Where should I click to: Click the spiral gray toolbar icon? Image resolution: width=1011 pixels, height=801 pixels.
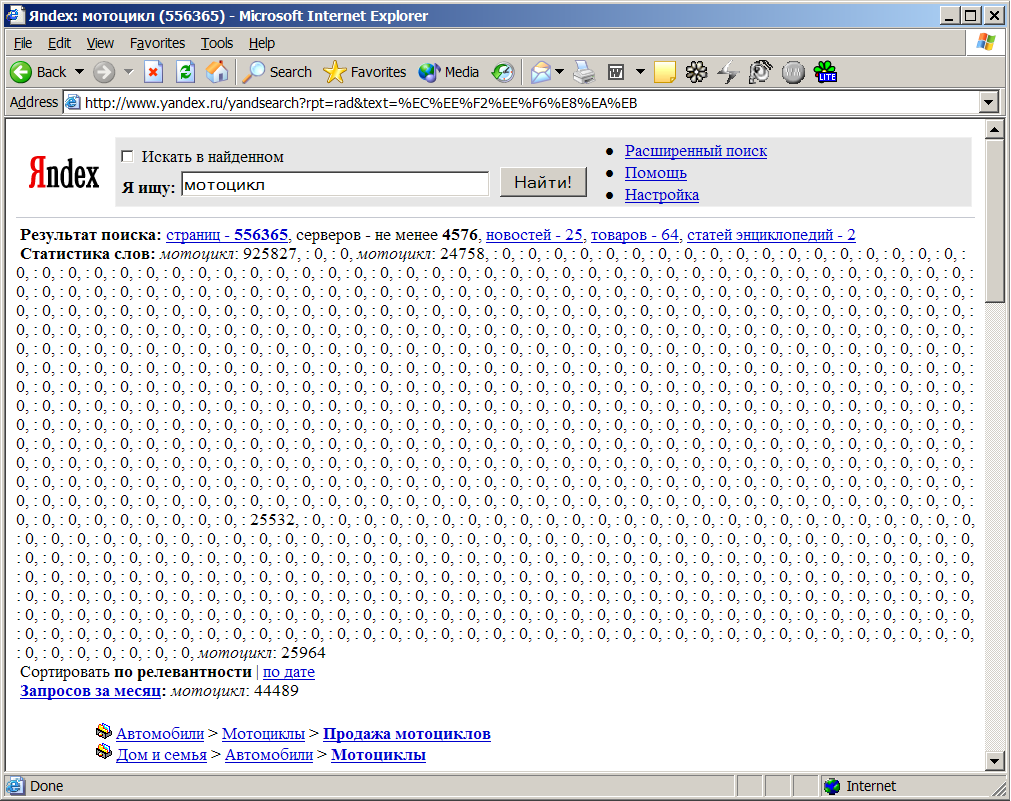click(x=761, y=72)
